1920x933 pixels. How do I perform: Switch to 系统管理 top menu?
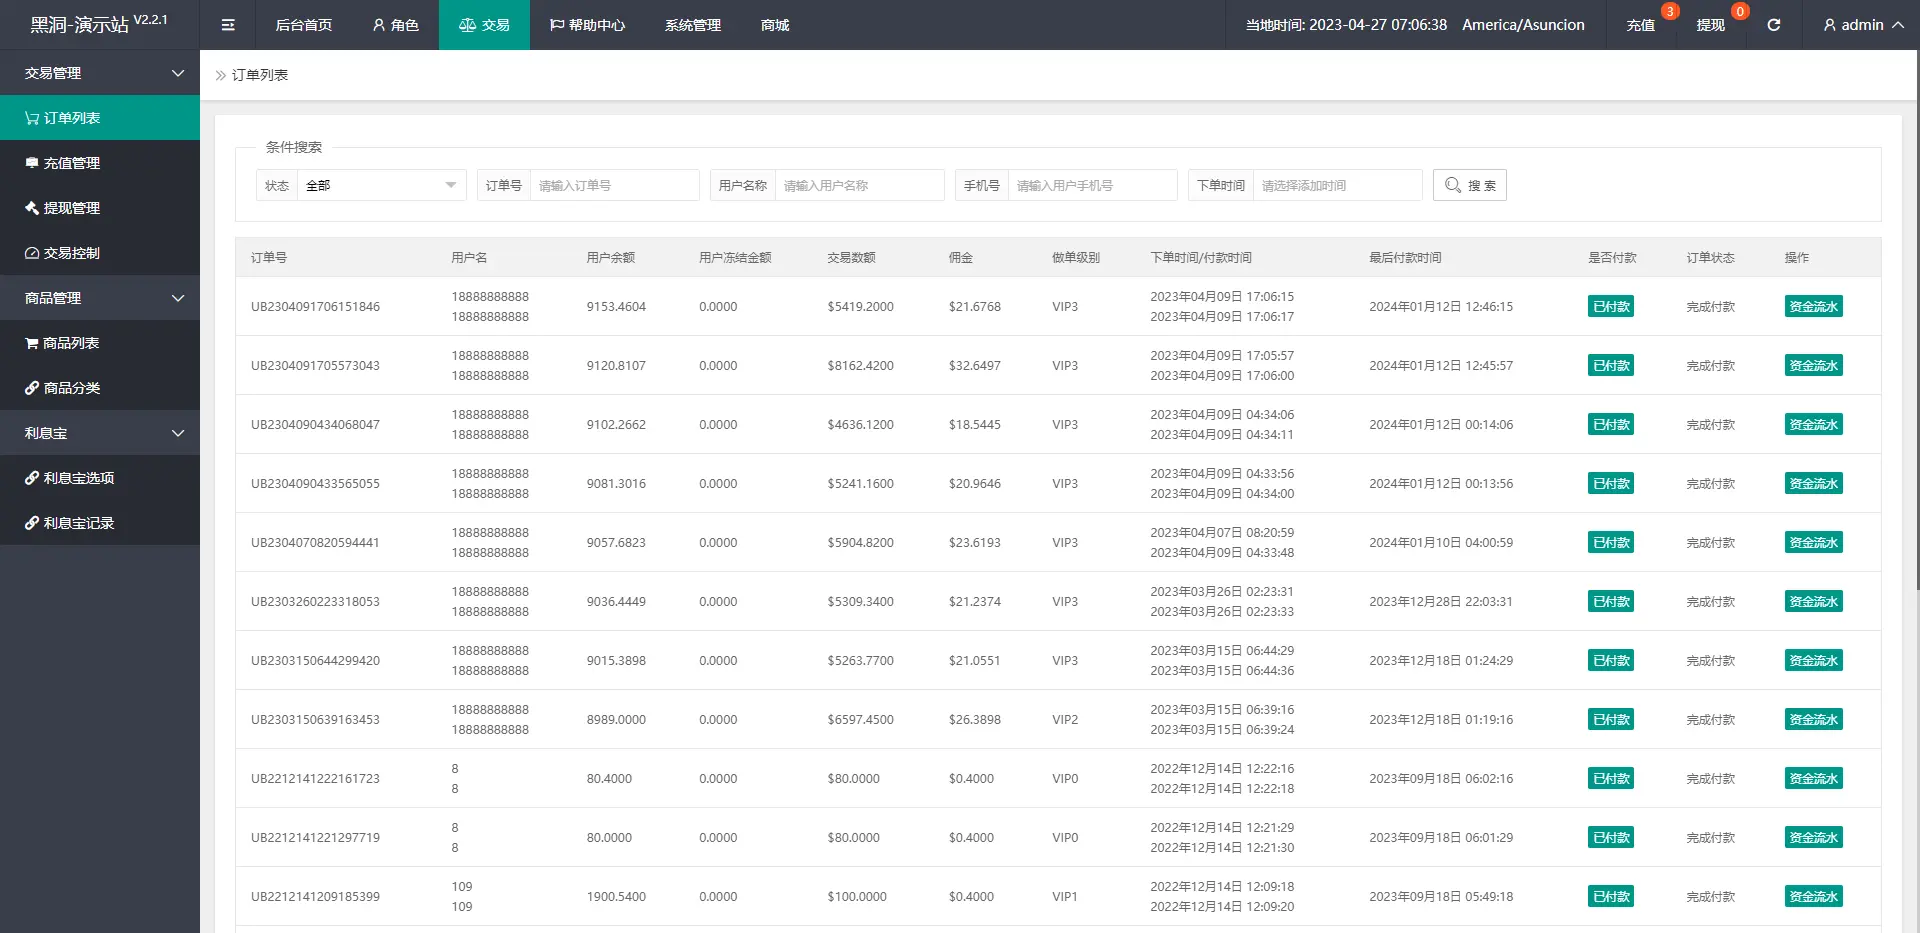692,25
